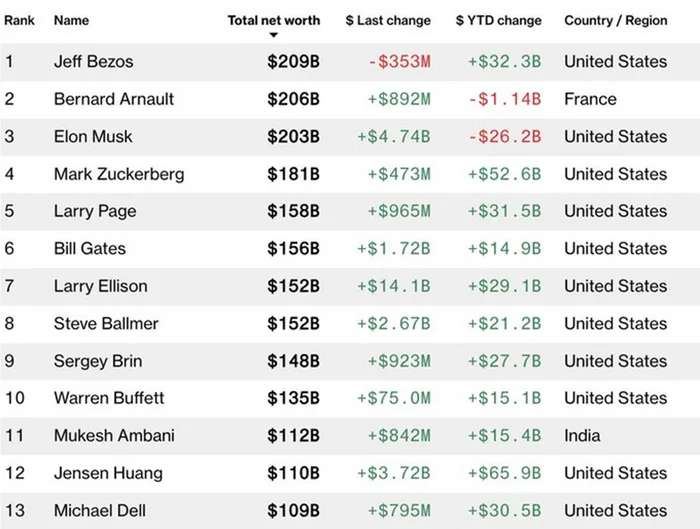This screenshot has width=700, height=529.
Task: Open Warren Buffett profile
Action: pos(109,398)
